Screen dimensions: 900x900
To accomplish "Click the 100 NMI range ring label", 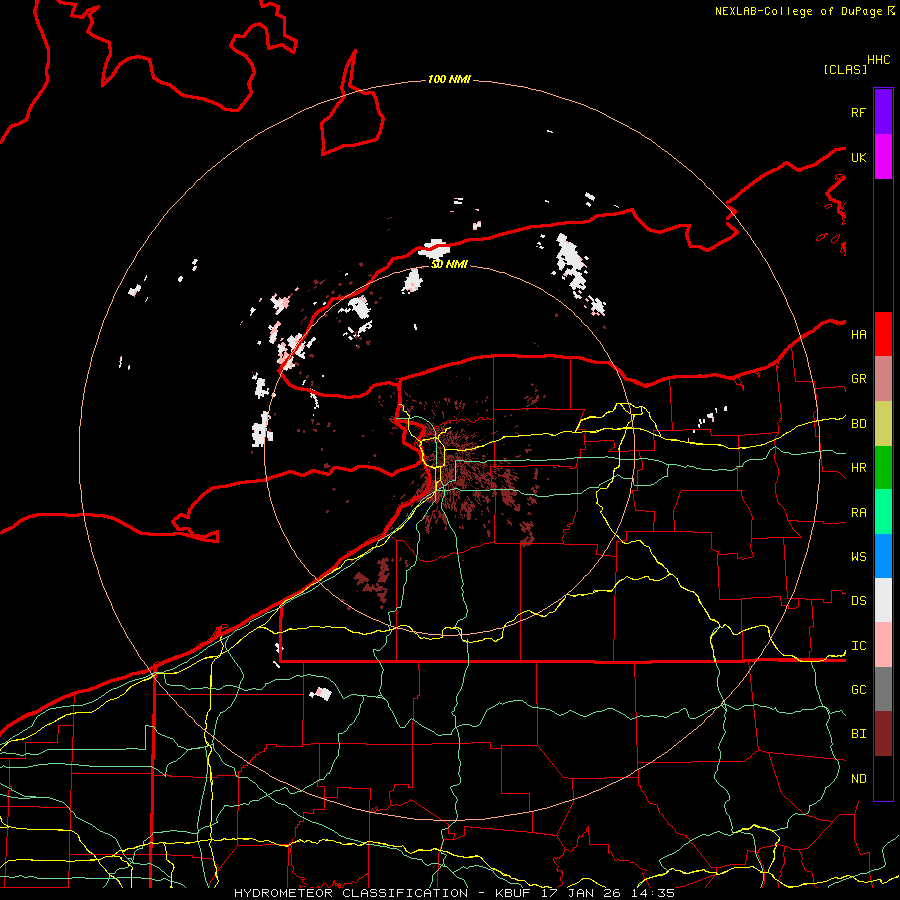I will click(449, 79).
